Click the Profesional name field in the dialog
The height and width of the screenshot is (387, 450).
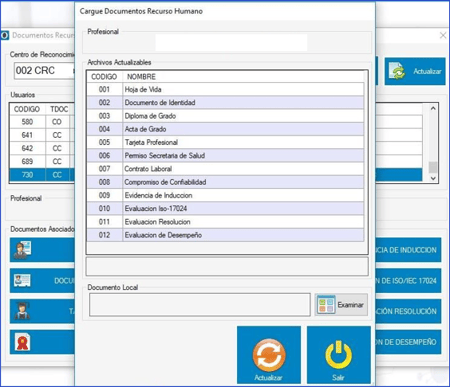[231, 43]
